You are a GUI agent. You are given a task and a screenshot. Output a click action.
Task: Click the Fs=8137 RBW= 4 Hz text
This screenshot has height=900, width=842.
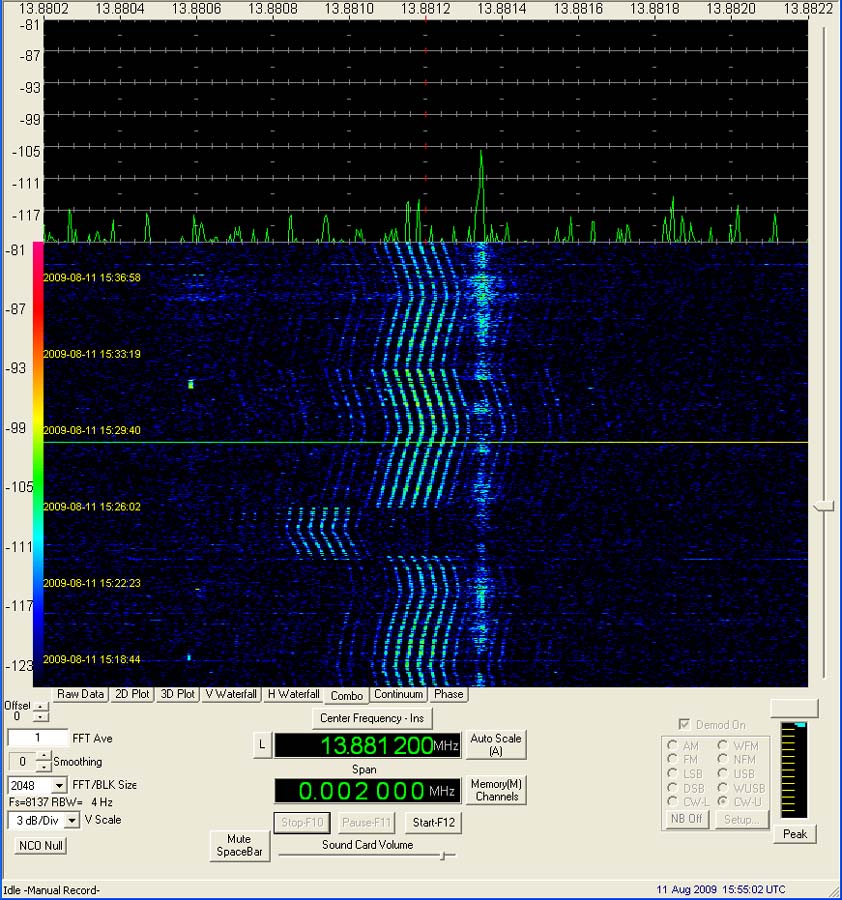pyautogui.click(x=61, y=802)
